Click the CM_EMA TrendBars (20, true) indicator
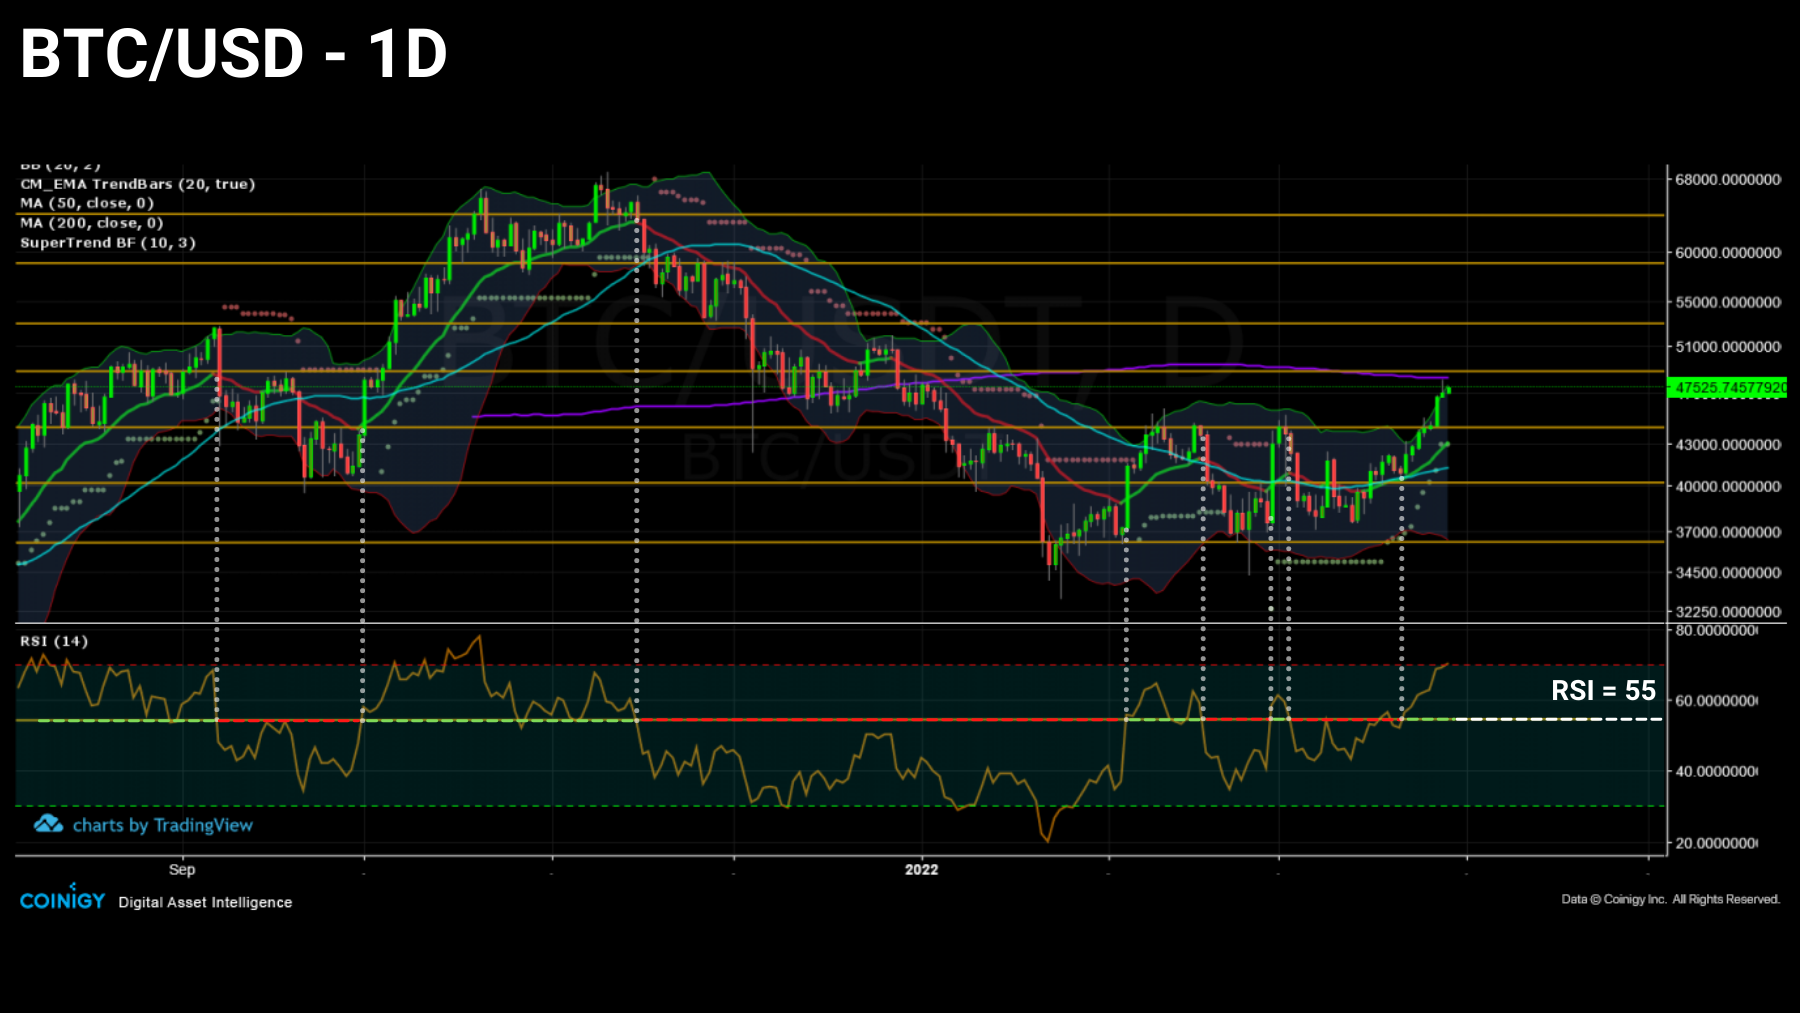Viewport: 1800px width, 1013px height. pos(138,184)
